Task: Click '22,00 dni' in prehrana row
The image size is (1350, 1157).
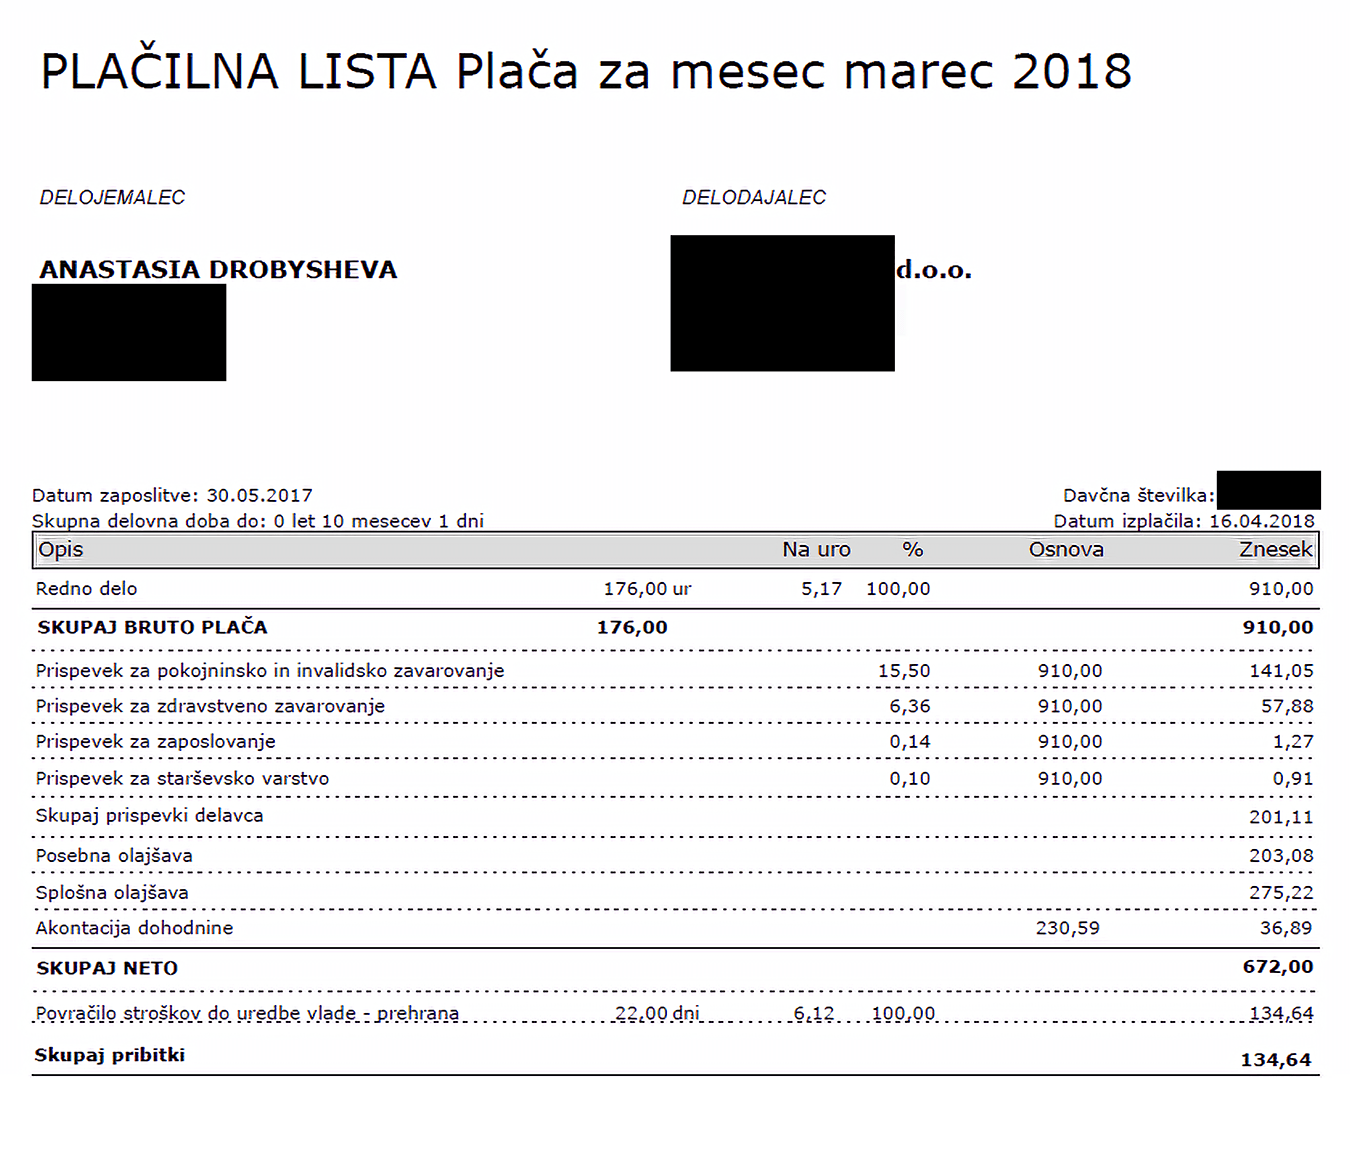Action: click(x=657, y=1013)
